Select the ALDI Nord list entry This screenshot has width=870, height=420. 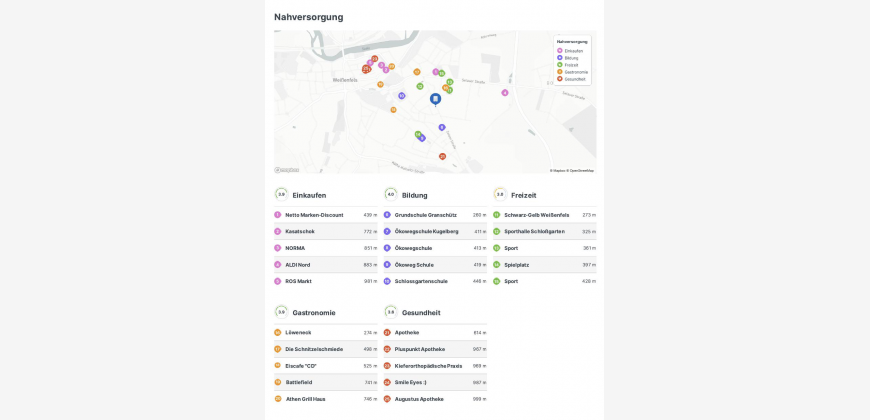[x=326, y=265]
